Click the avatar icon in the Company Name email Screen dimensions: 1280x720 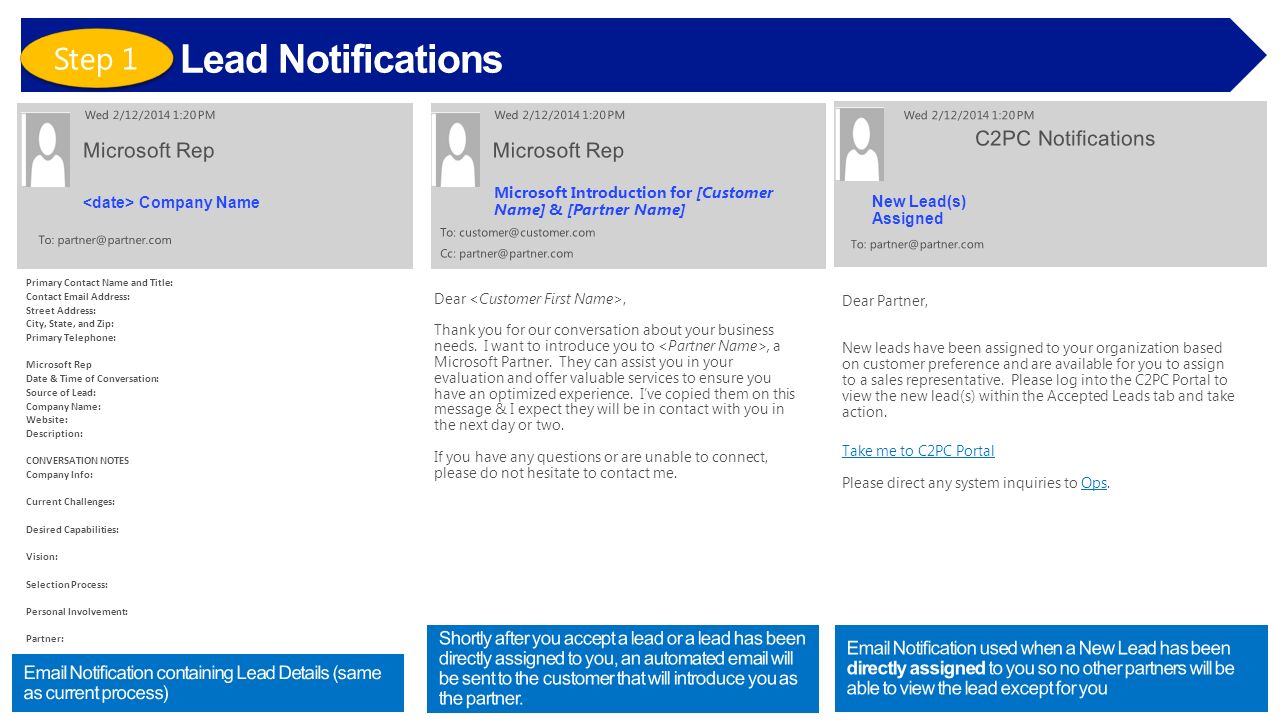(x=47, y=150)
